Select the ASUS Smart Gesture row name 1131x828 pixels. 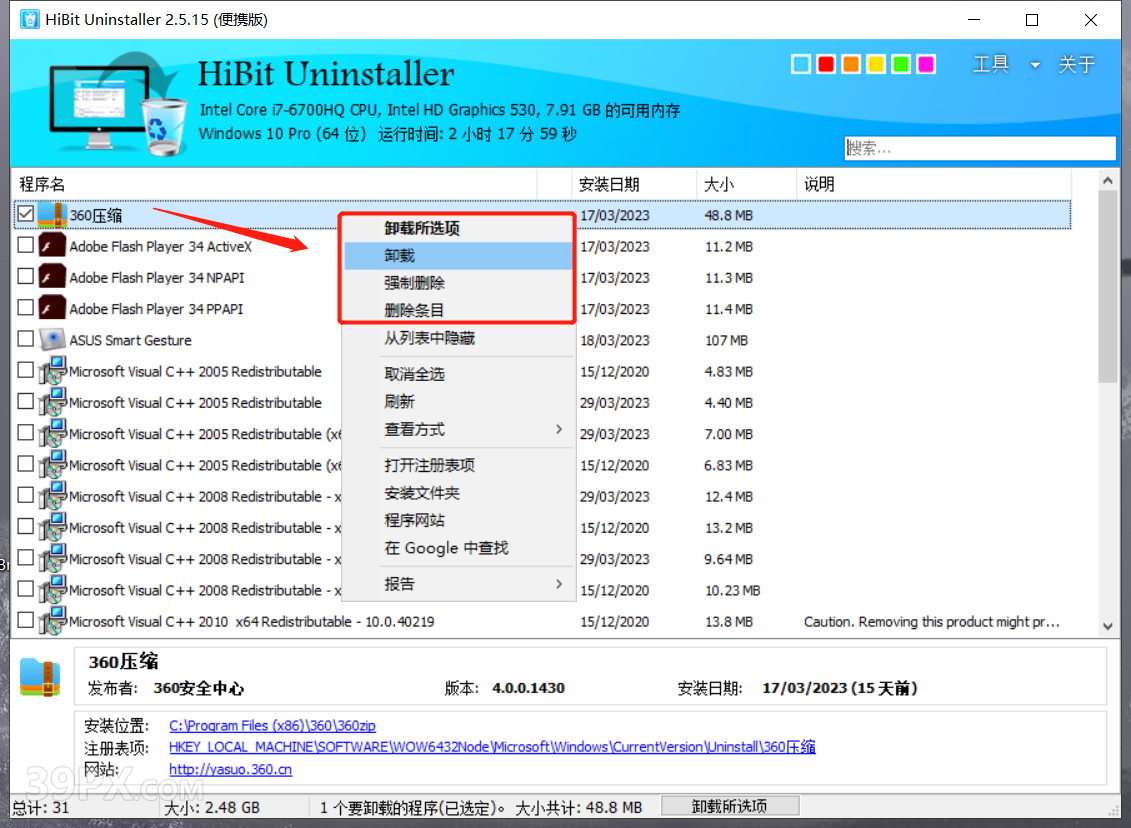click(x=131, y=340)
